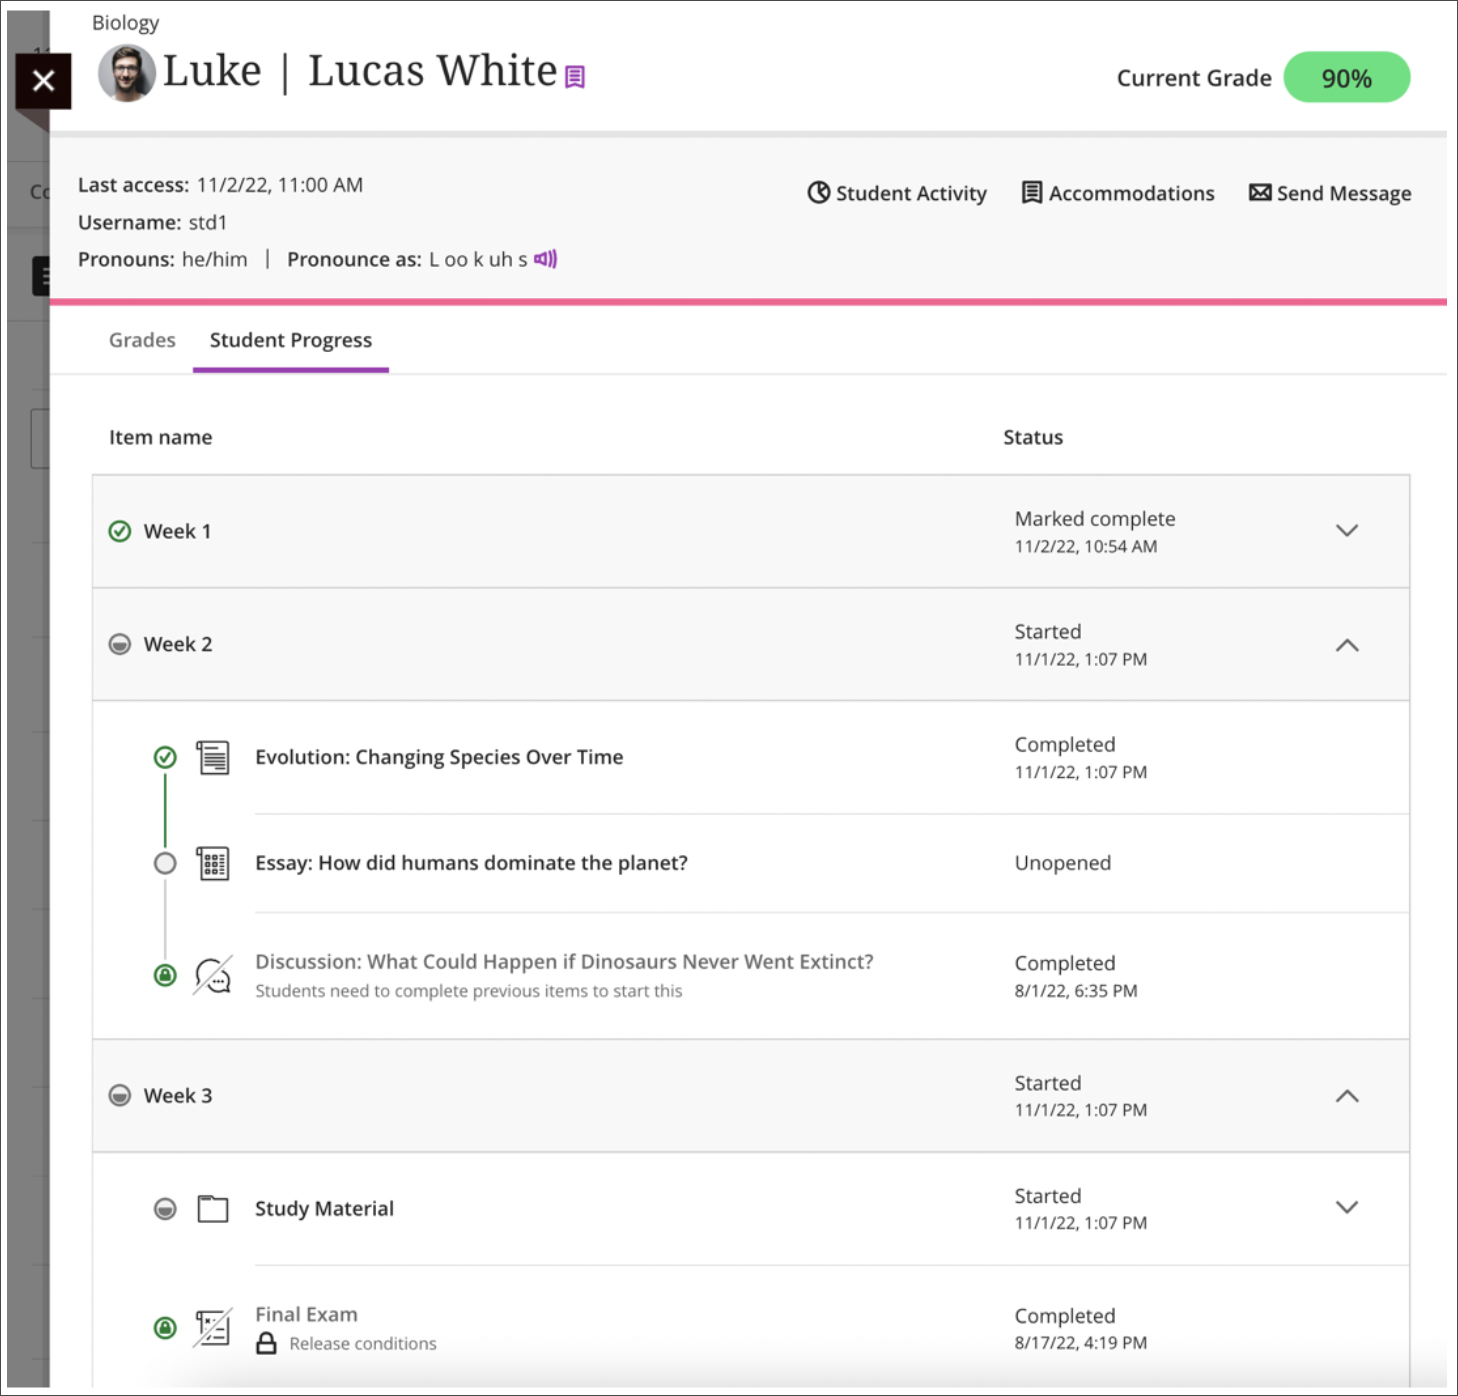Viewport: 1458px width, 1396px height.
Task: Expand the Week 1 section
Action: 1347,531
